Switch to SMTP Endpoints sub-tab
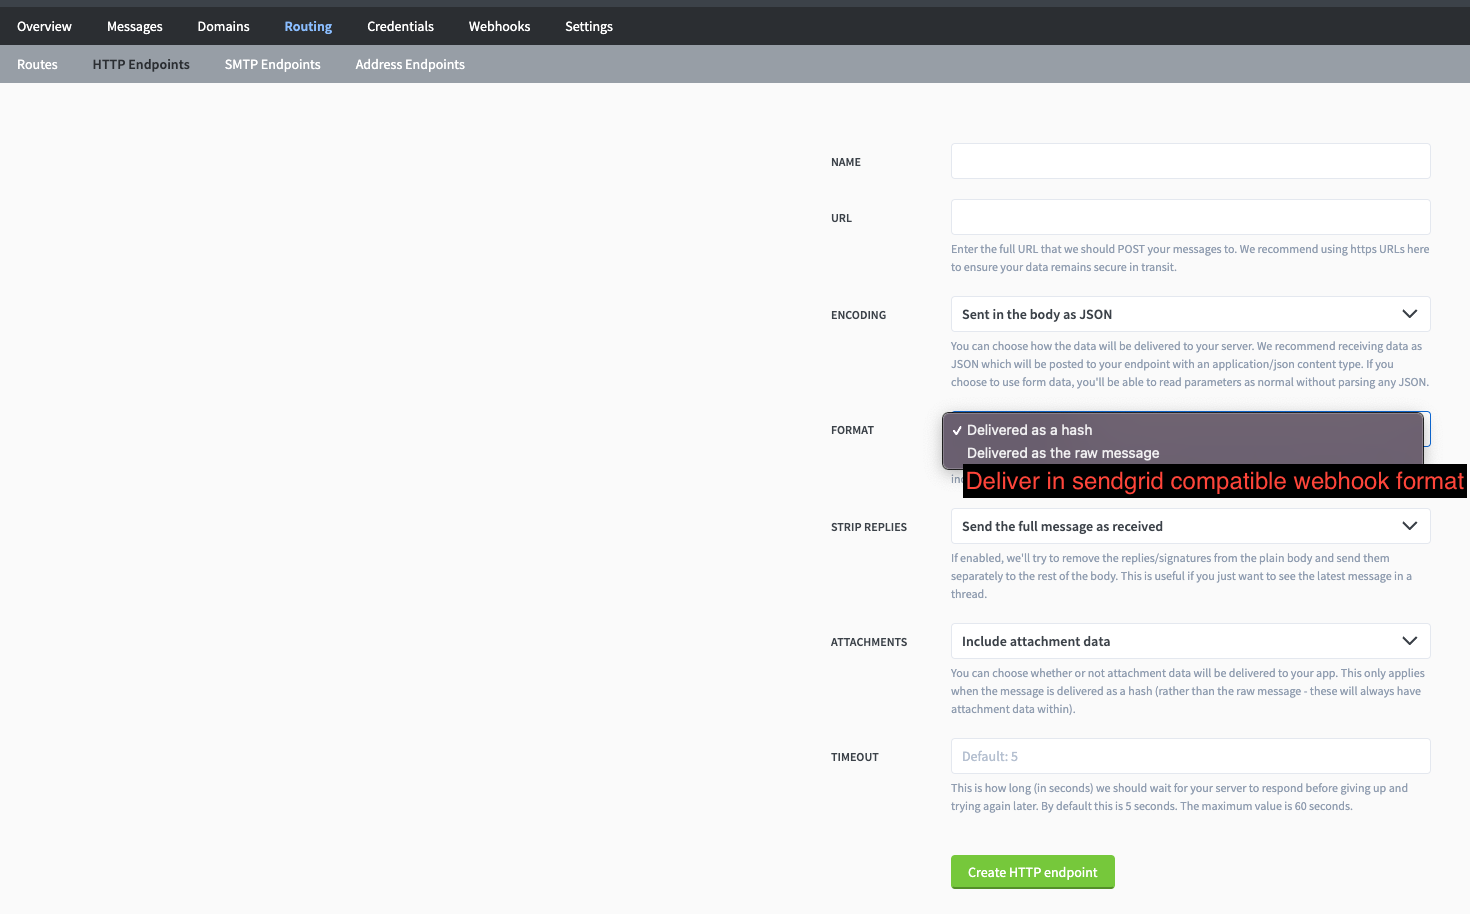The height and width of the screenshot is (914, 1470). [x=272, y=64]
